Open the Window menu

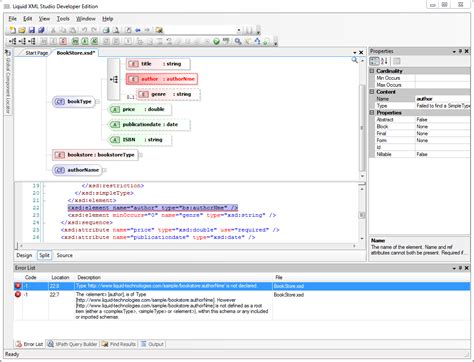click(x=86, y=19)
